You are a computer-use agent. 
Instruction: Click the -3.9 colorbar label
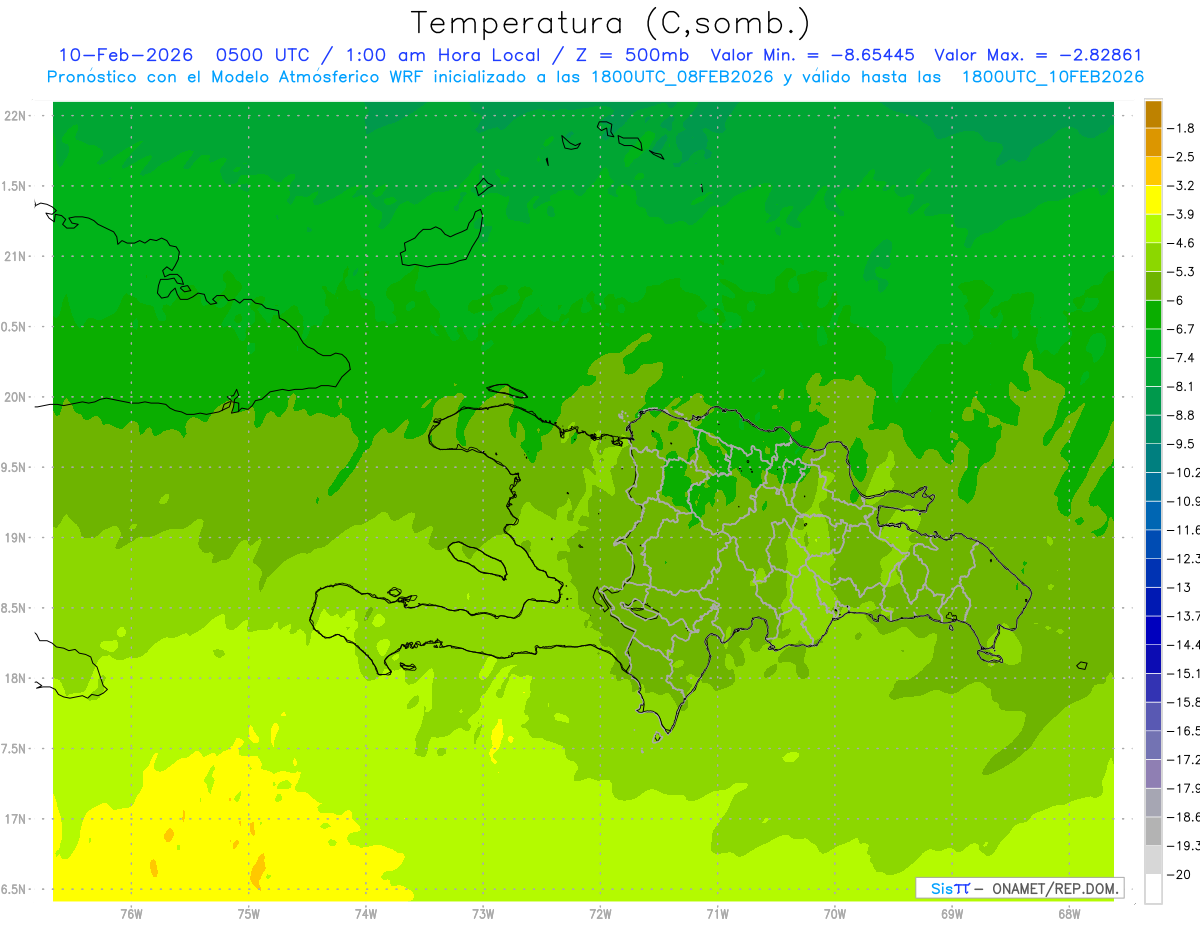(1180, 214)
